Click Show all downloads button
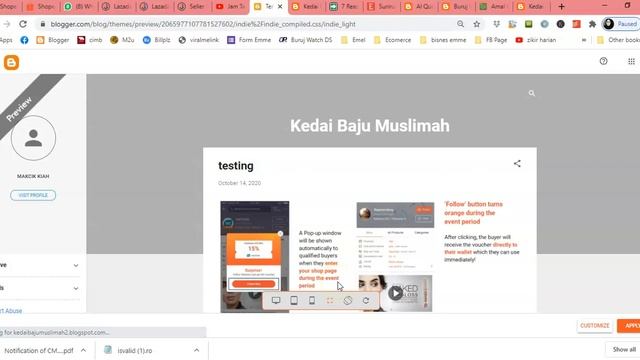The width and height of the screenshot is (640, 360). coord(623,349)
